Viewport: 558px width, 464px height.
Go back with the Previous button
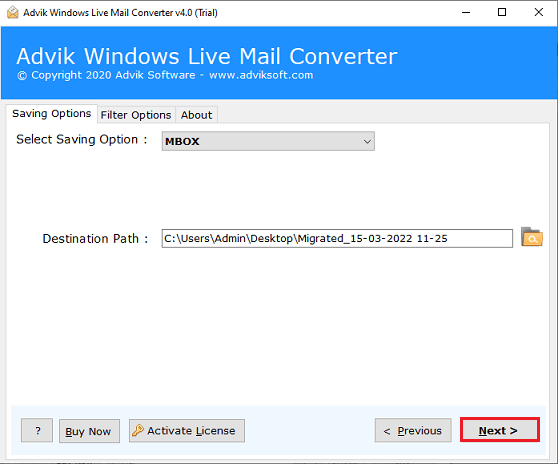(413, 431)
